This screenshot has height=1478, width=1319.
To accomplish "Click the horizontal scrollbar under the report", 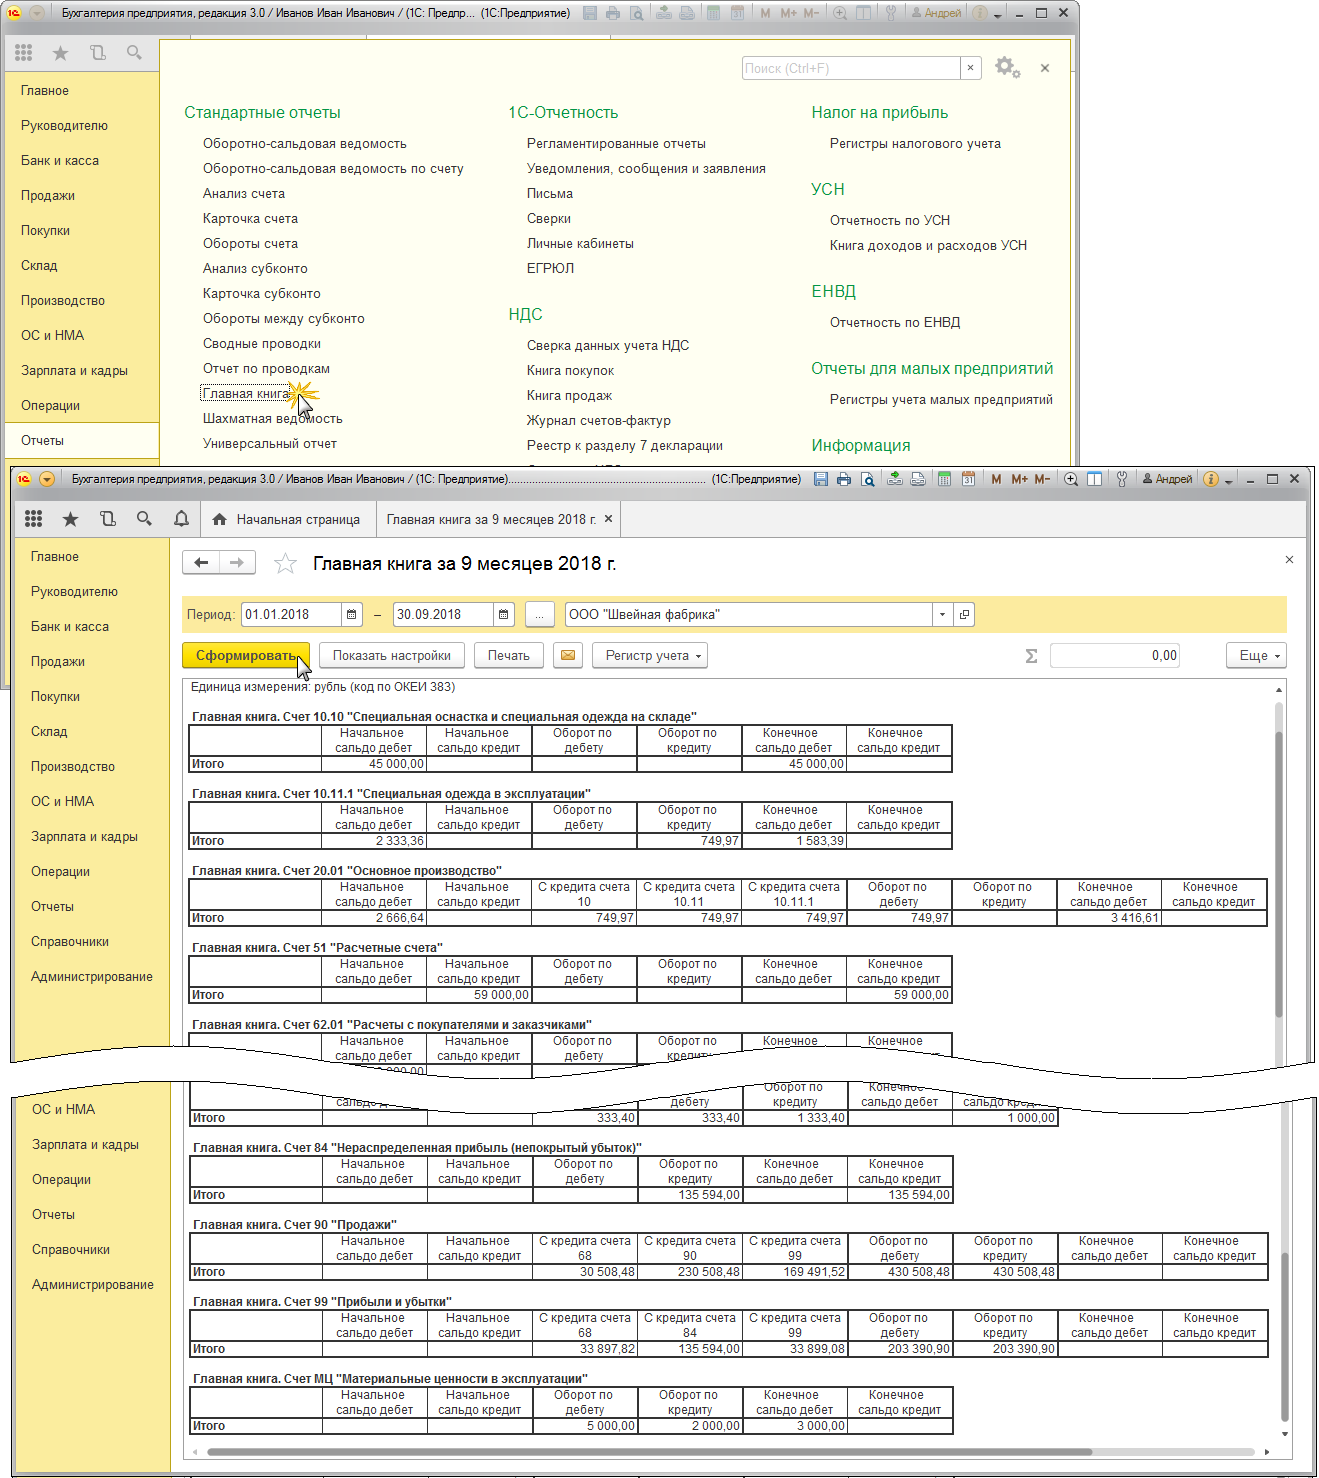I will tap(650, 1452).
